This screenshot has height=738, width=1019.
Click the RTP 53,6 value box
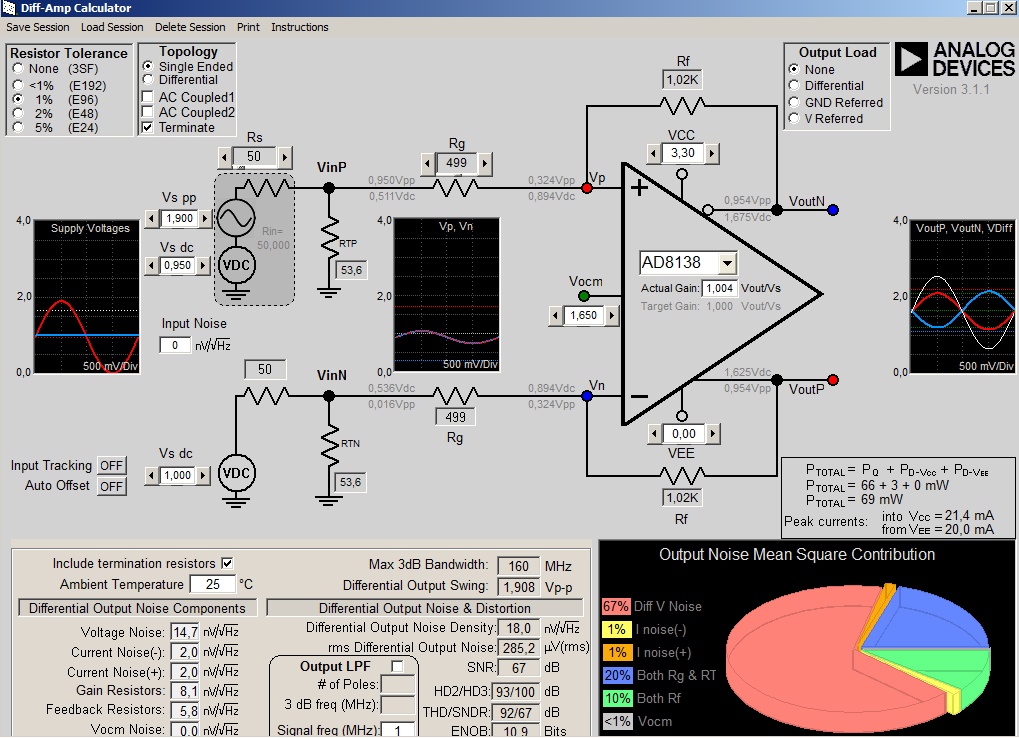point(352,270)
